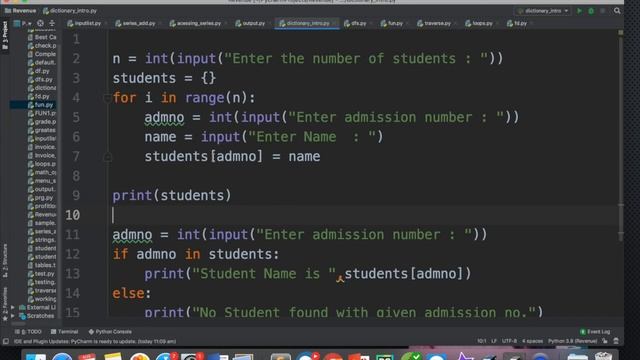This screenshot has width=640, height=360.
Task: Select check.py in project tree
Action: point(42,45)
